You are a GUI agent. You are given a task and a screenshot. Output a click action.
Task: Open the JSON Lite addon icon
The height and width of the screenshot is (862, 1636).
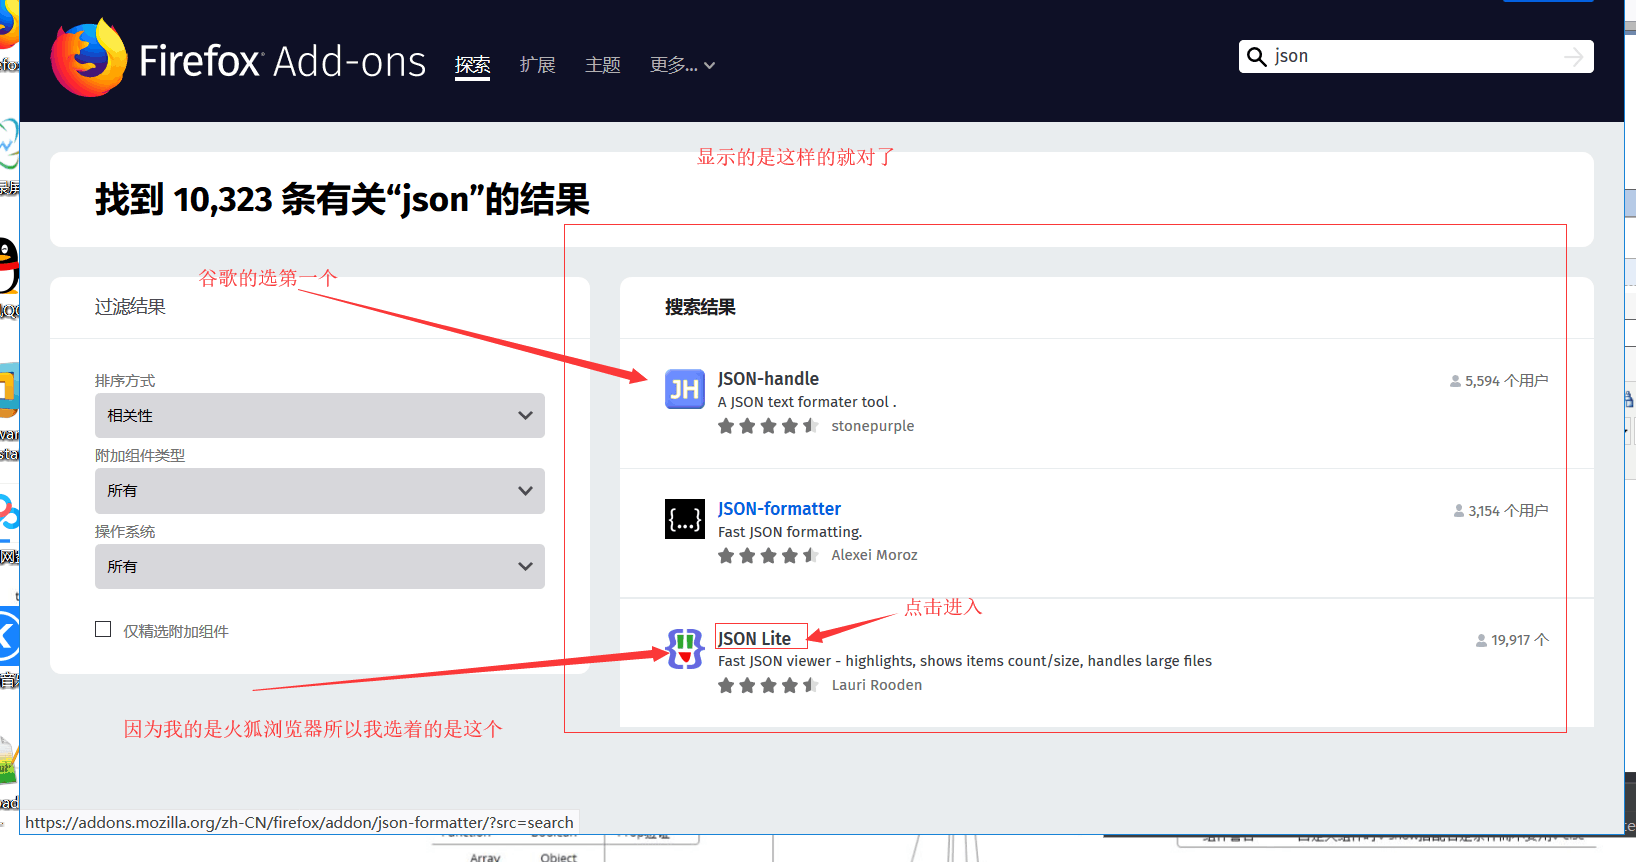pyautogui.click(x=685, y=649)
